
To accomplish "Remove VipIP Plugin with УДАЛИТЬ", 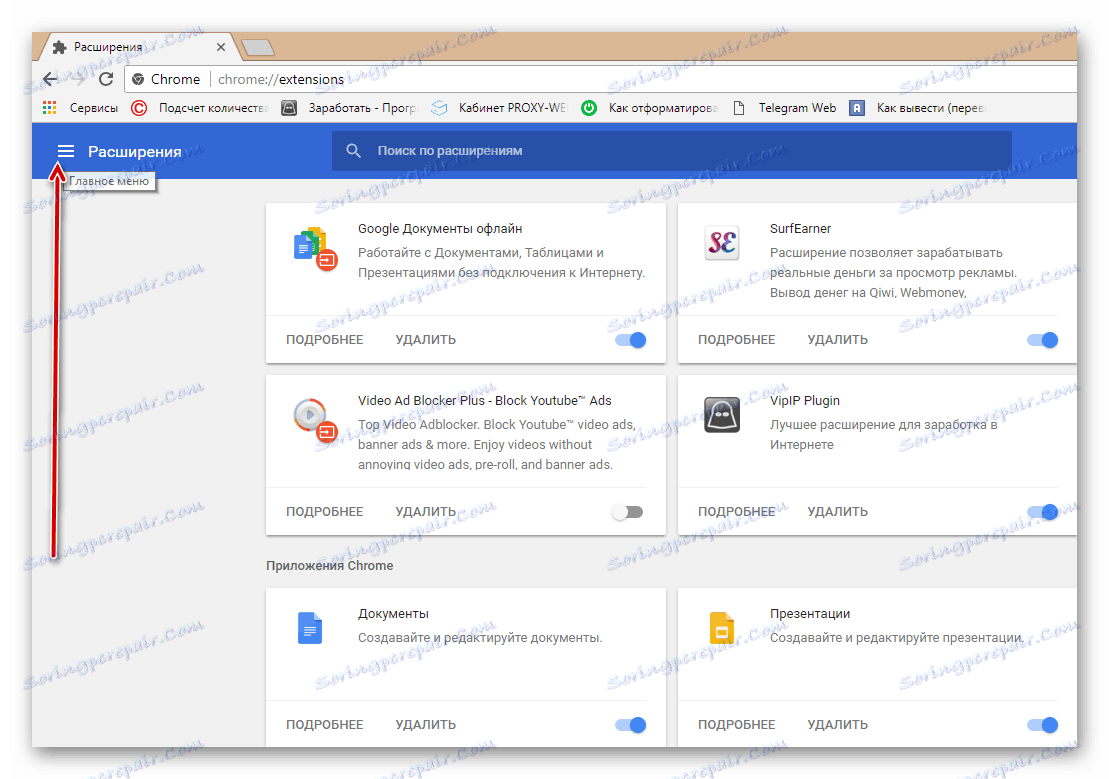I will pyautogui.click(x=838, y=512).
